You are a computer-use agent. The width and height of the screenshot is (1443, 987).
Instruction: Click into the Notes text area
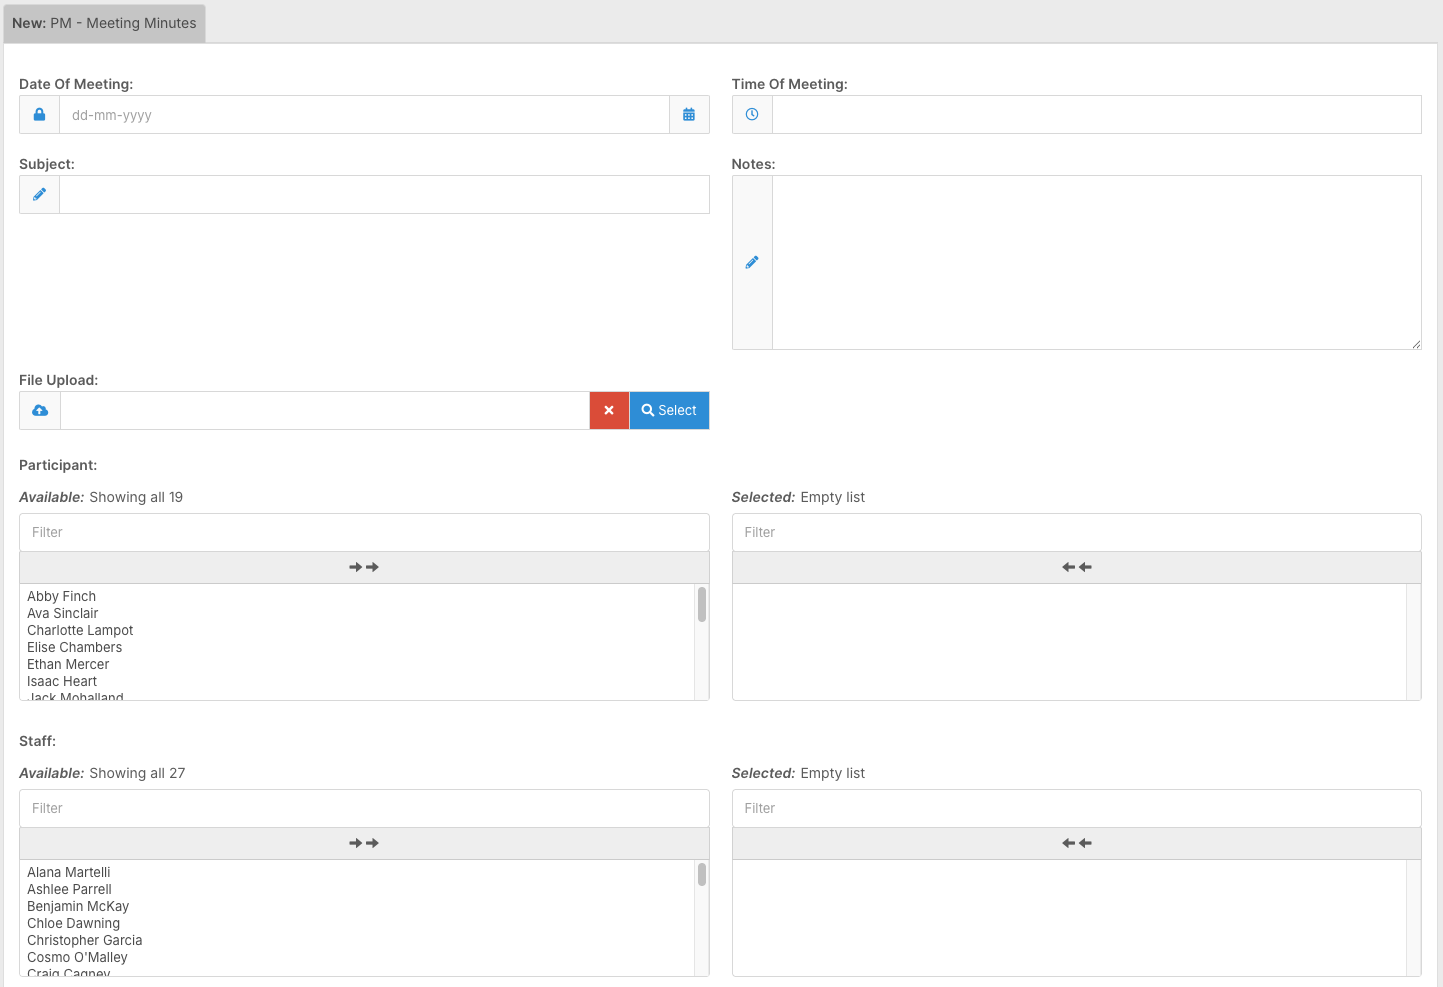coord(1097,263)
